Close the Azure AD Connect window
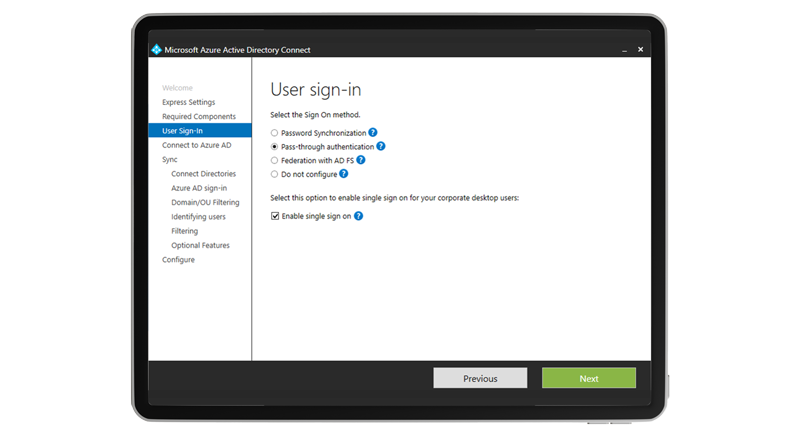This screenshot has width=800, height=435. (640, 49)
